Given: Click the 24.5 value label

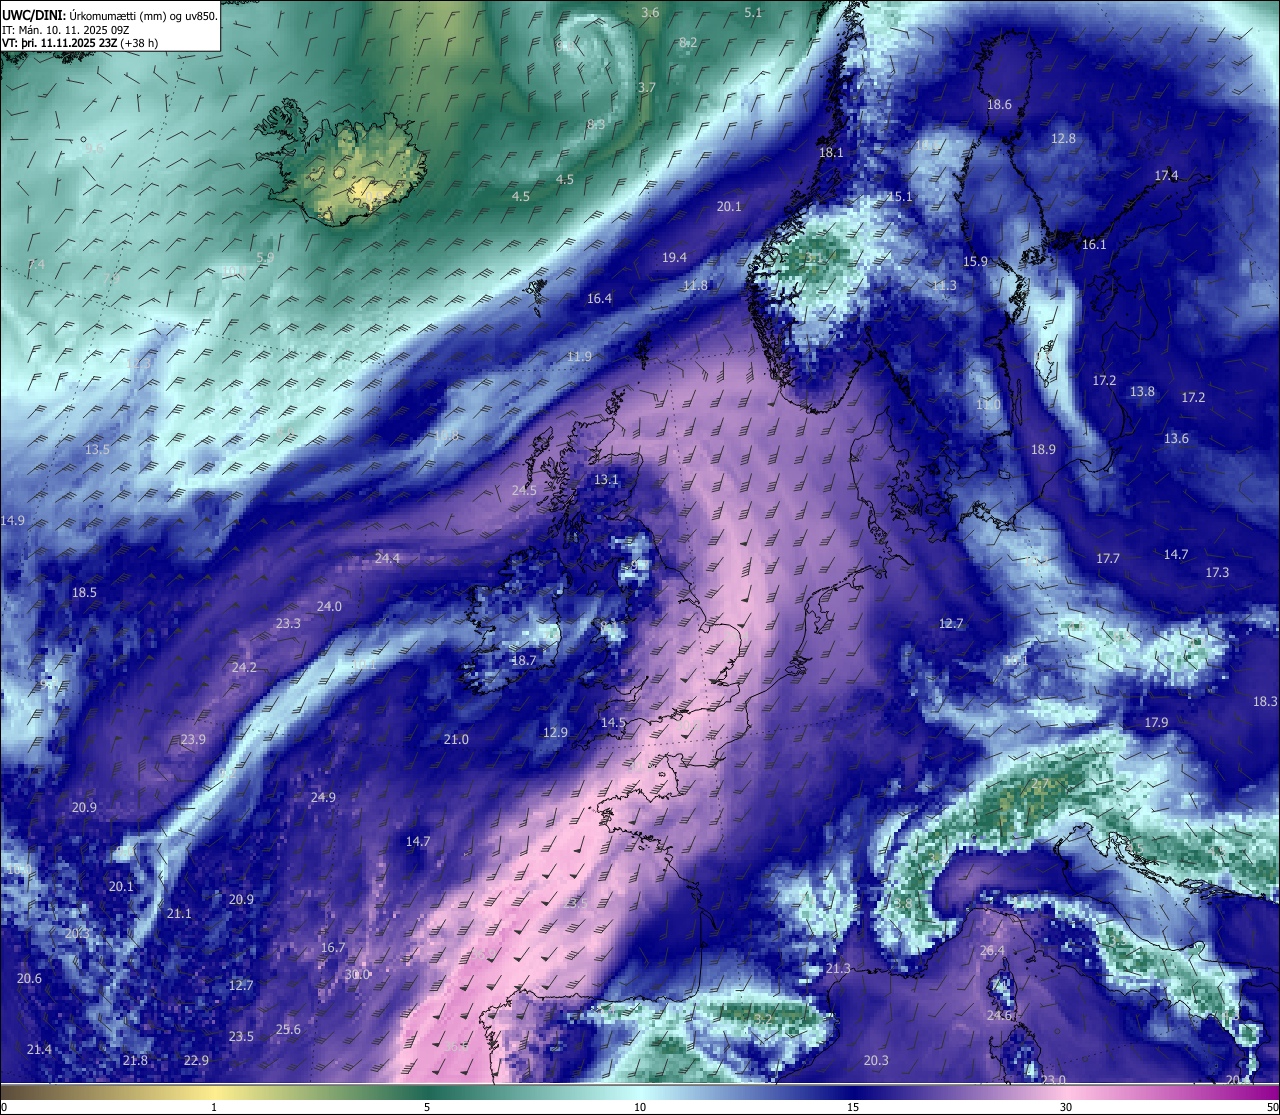Looking at the screenshot, I should [x=524, y=490].
